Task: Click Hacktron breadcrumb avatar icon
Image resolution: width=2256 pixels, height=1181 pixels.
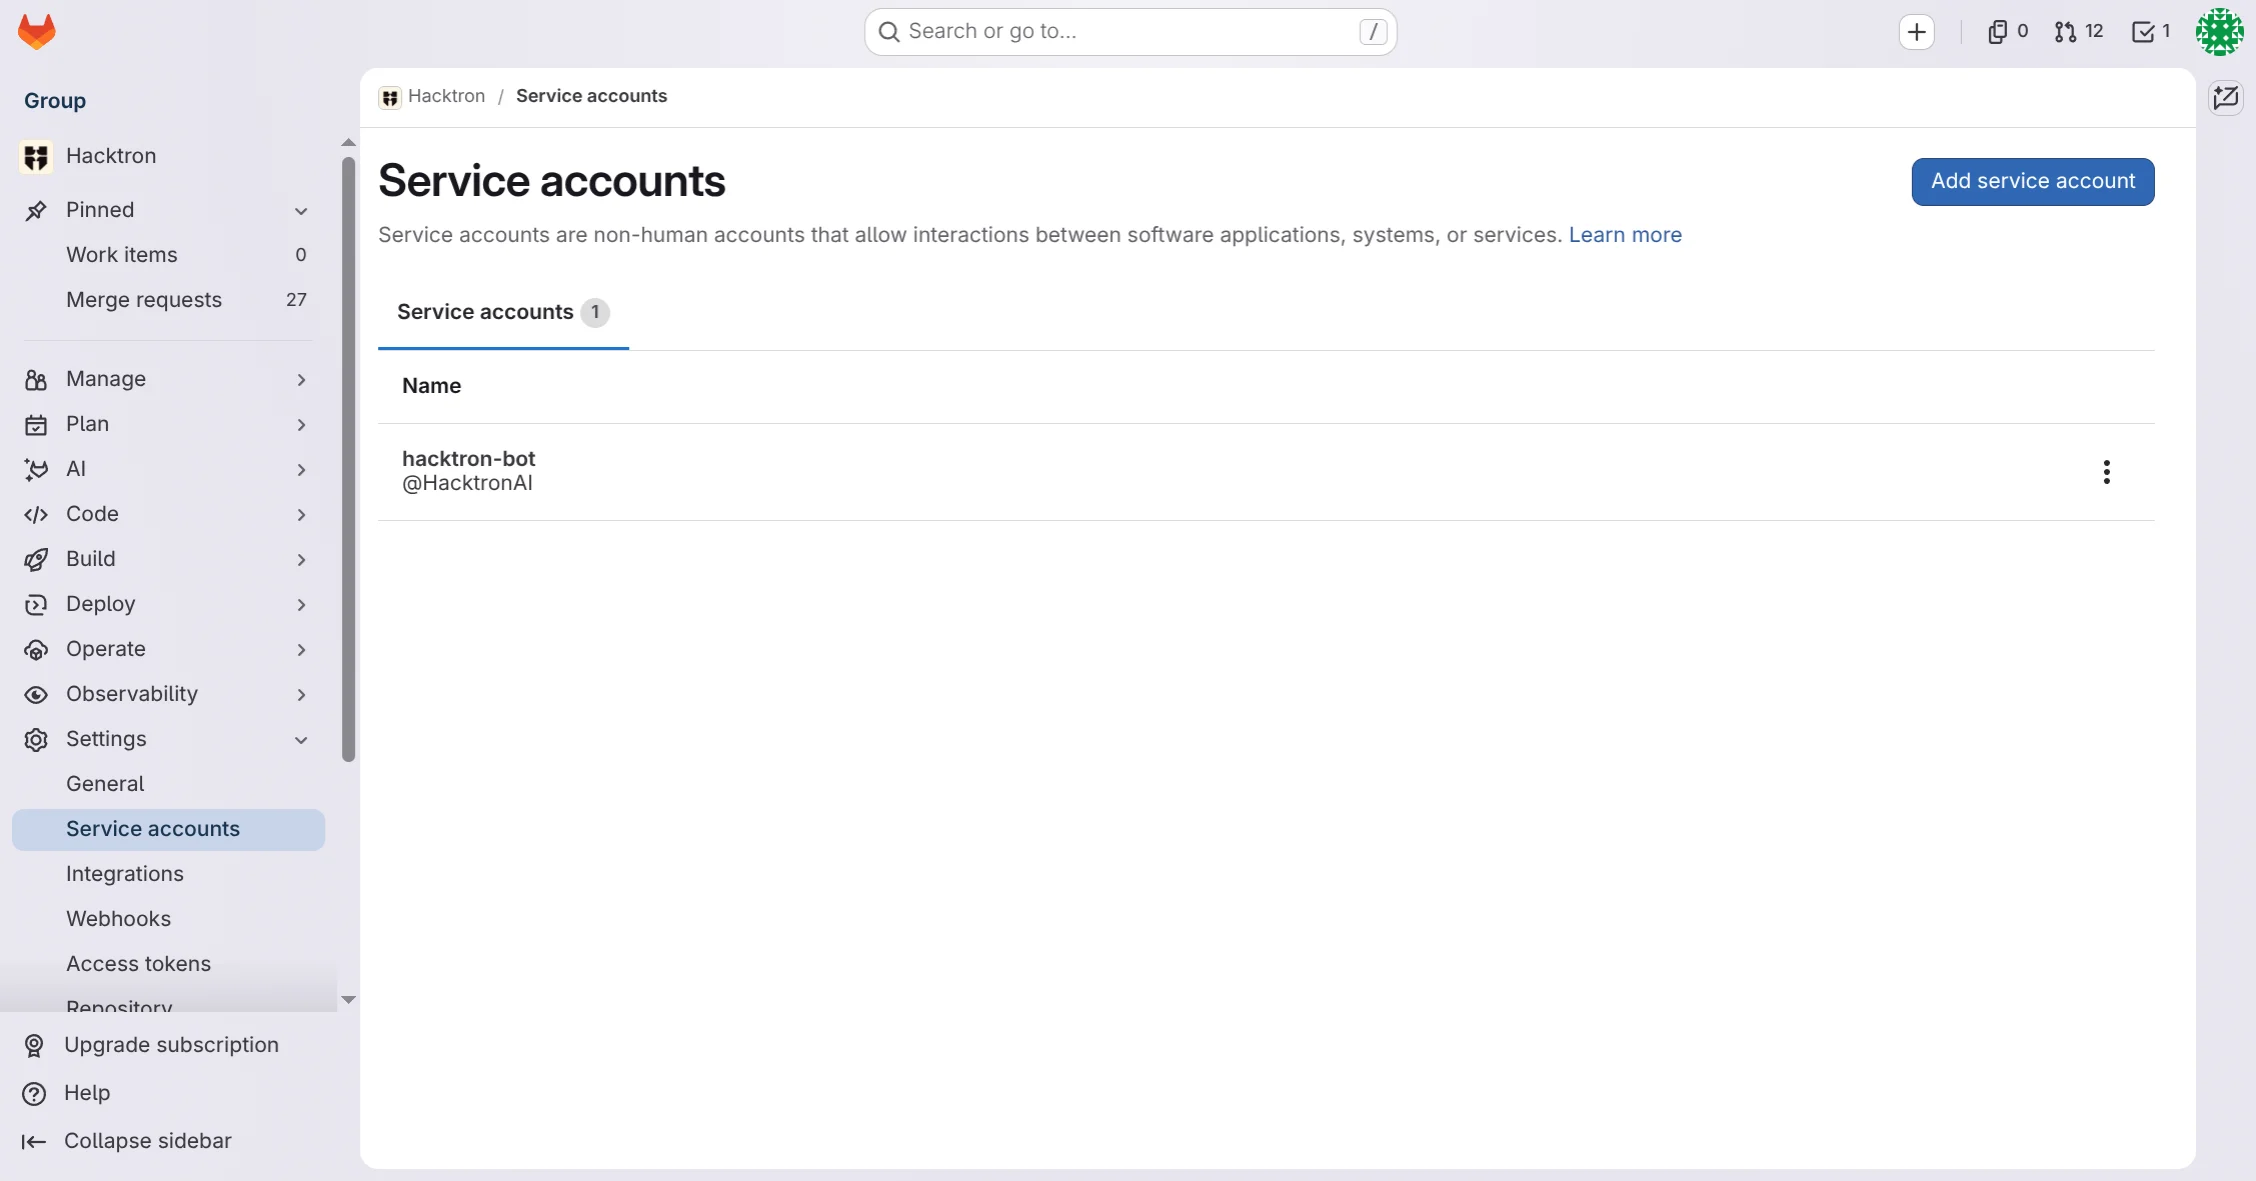Action: pos(390,97)
